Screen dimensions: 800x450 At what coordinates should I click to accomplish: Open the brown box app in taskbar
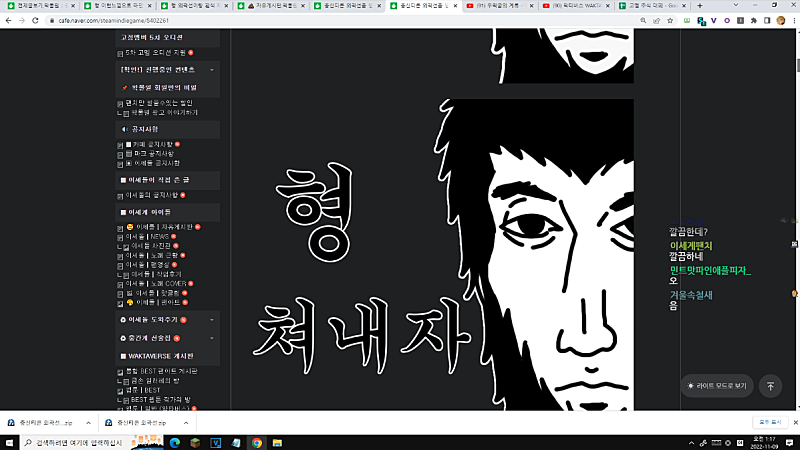[x=195, y=443]
